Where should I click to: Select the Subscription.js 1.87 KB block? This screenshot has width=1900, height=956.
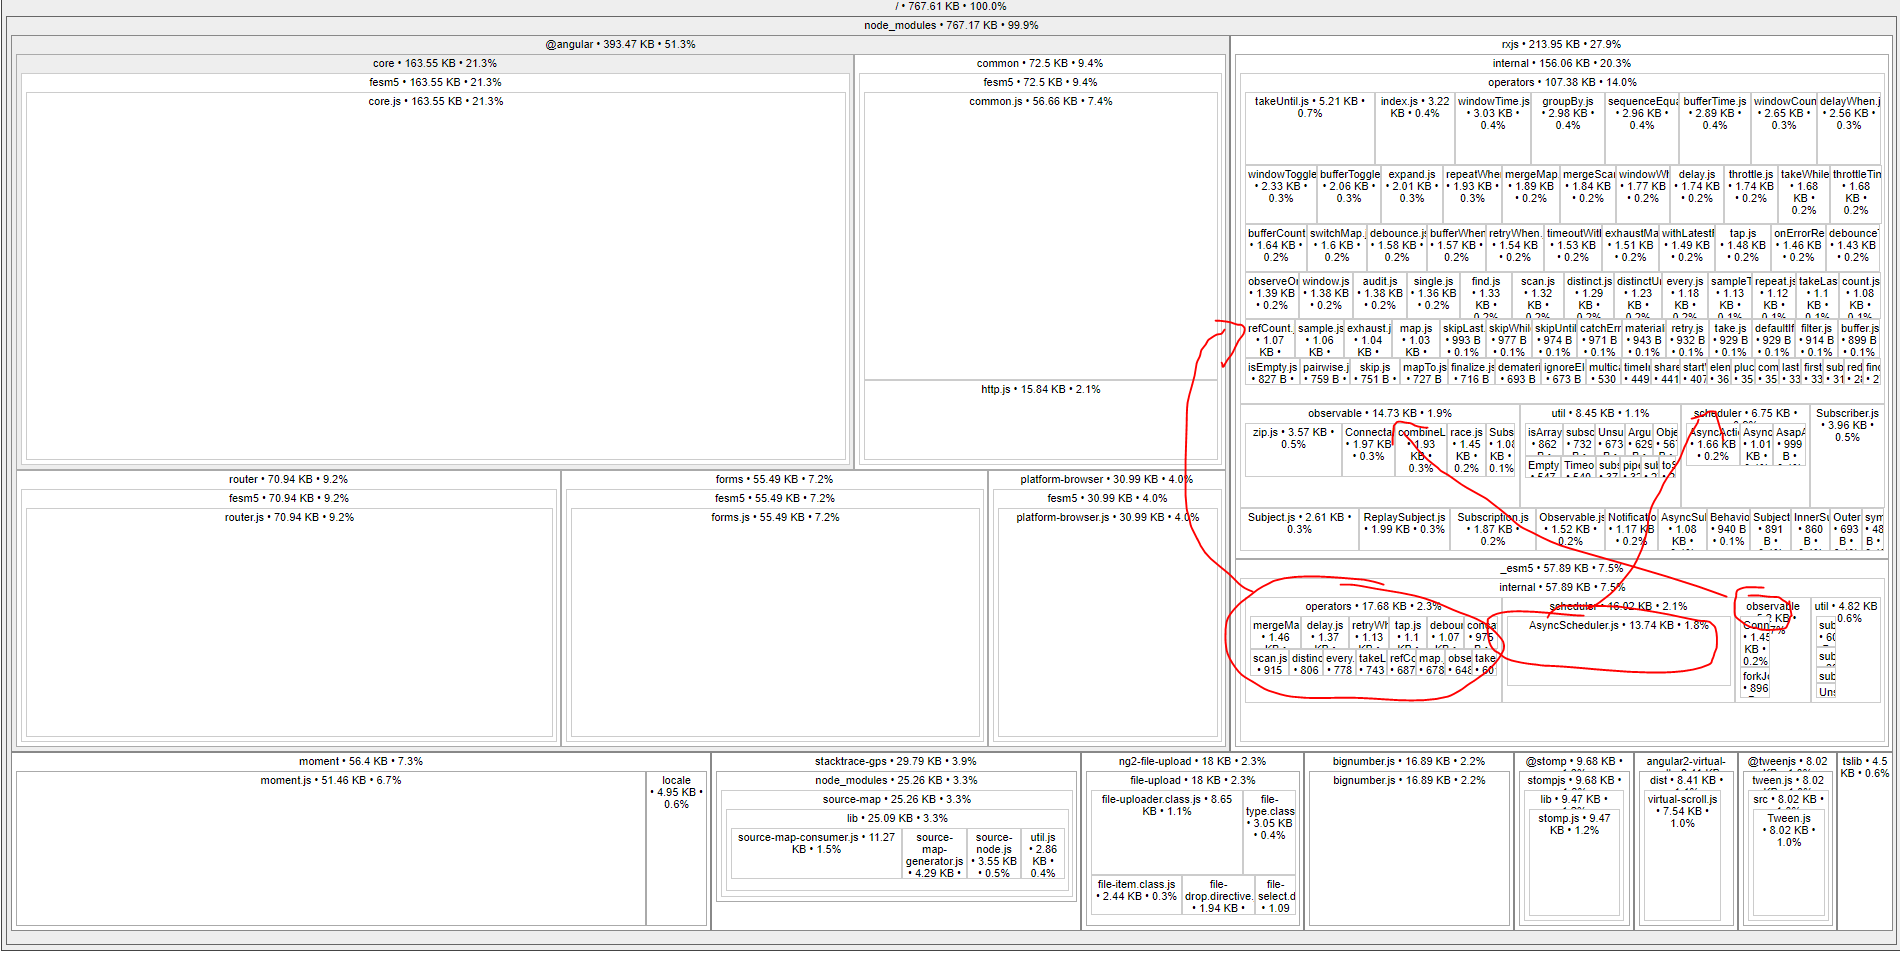[1492, 529]
